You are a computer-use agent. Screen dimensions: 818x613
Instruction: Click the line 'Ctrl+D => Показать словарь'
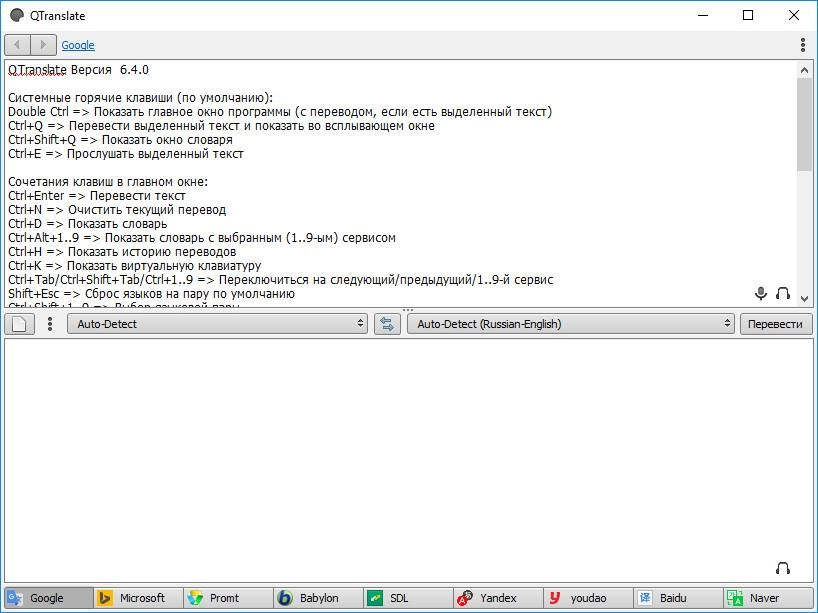click(x=88, y=224)
